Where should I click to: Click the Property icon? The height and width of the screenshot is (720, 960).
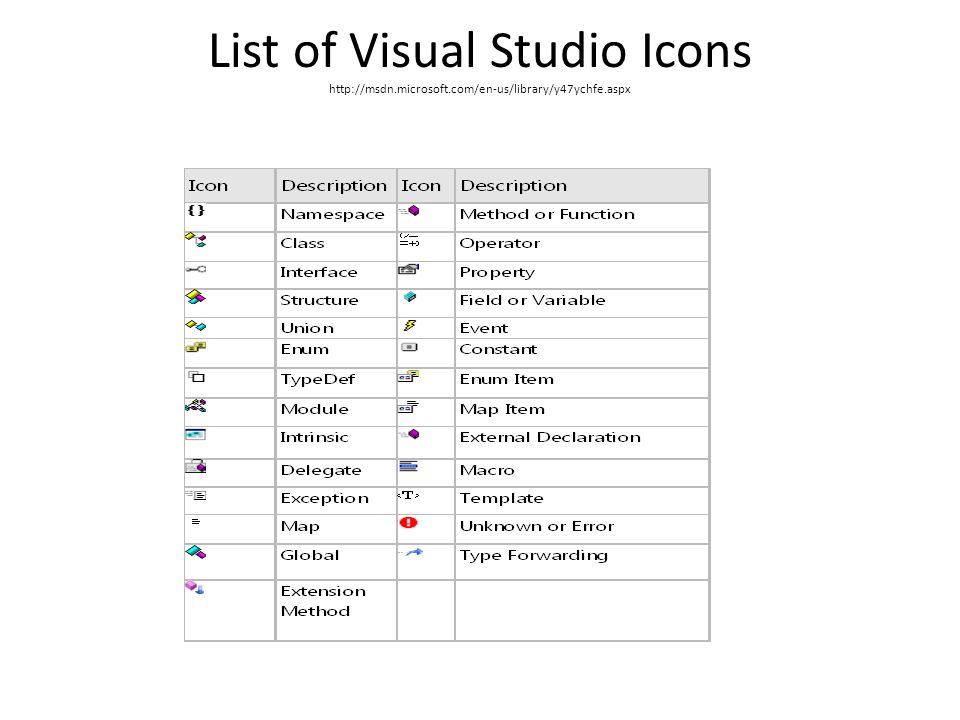(x=409, y=269)
